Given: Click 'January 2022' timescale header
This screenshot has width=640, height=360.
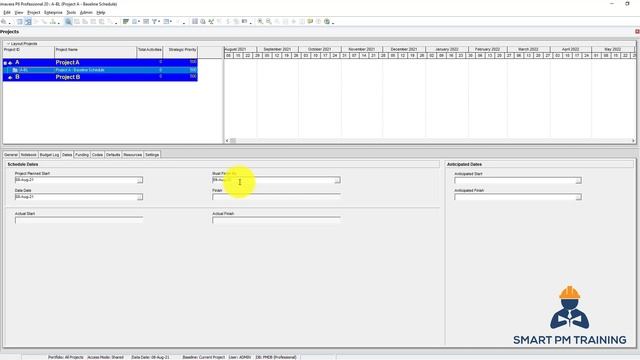Looking at the screenshot, I should point(447,49).
